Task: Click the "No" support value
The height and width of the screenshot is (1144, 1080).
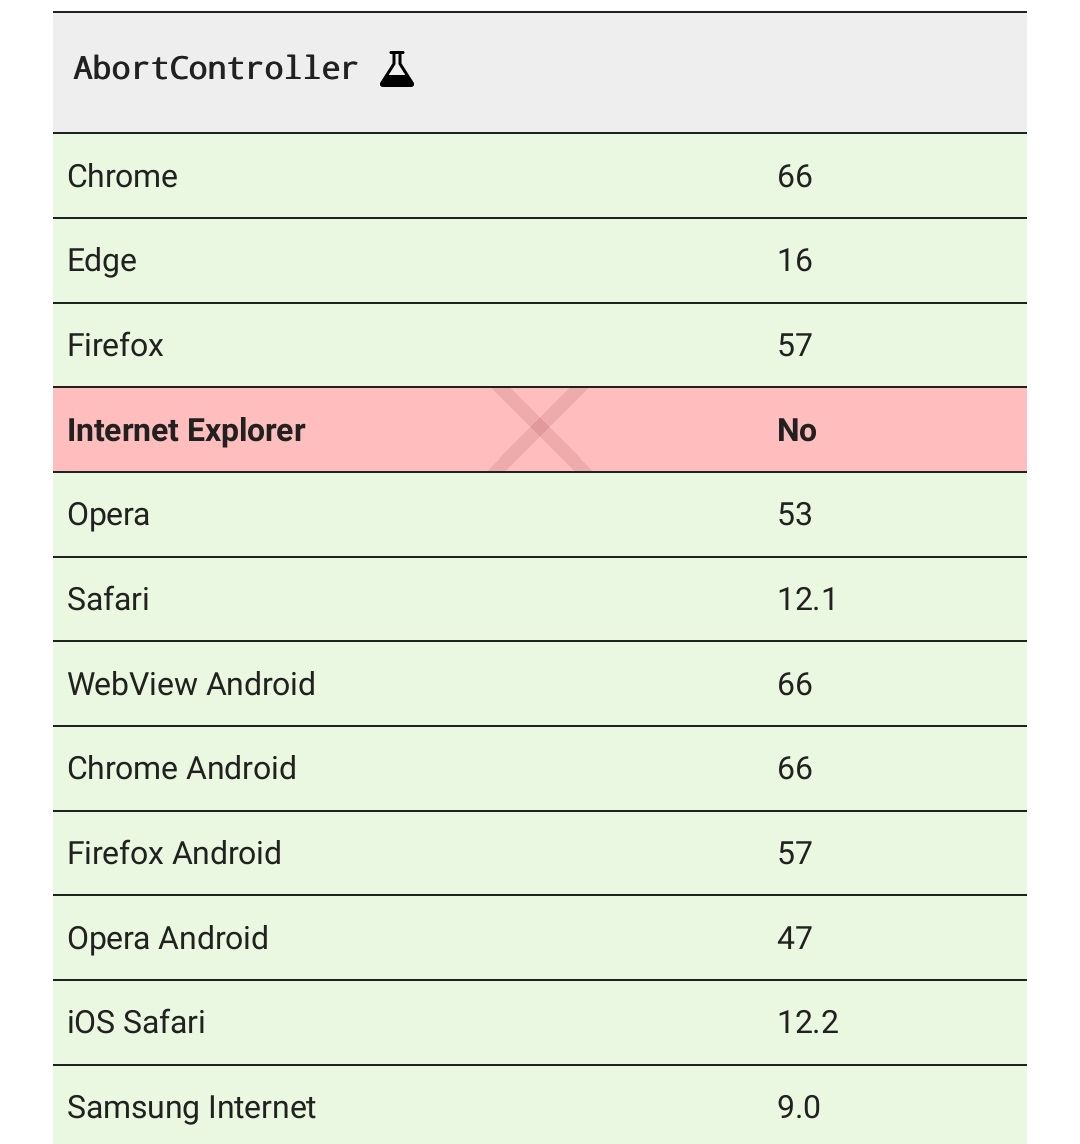Action: coord(797,430)
